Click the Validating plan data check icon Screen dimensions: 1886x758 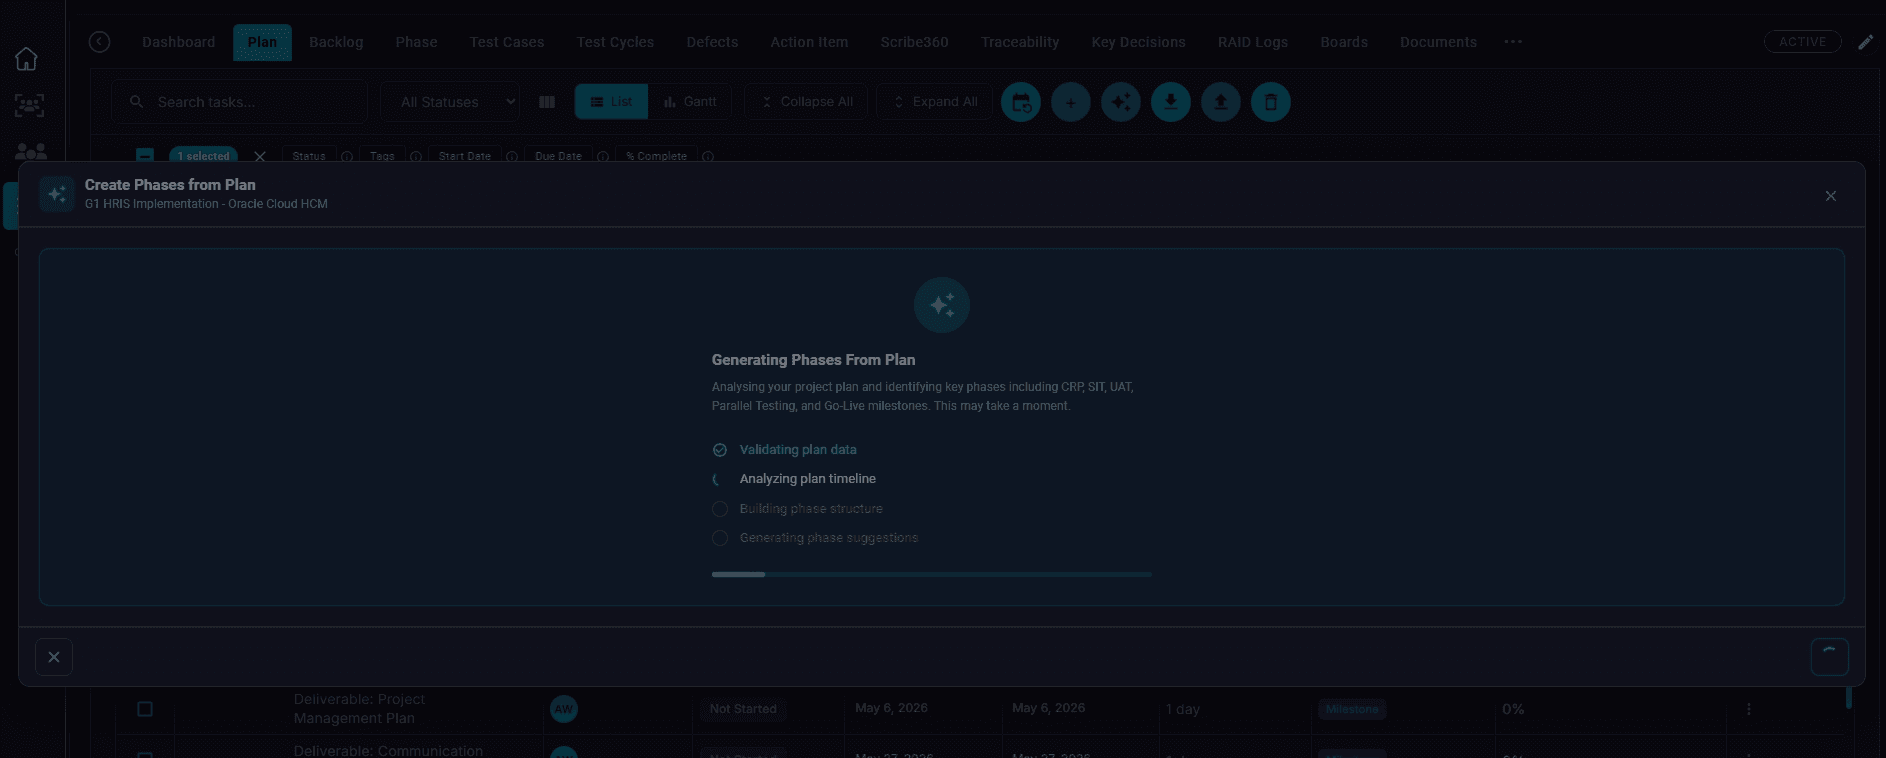pos(720,450)
